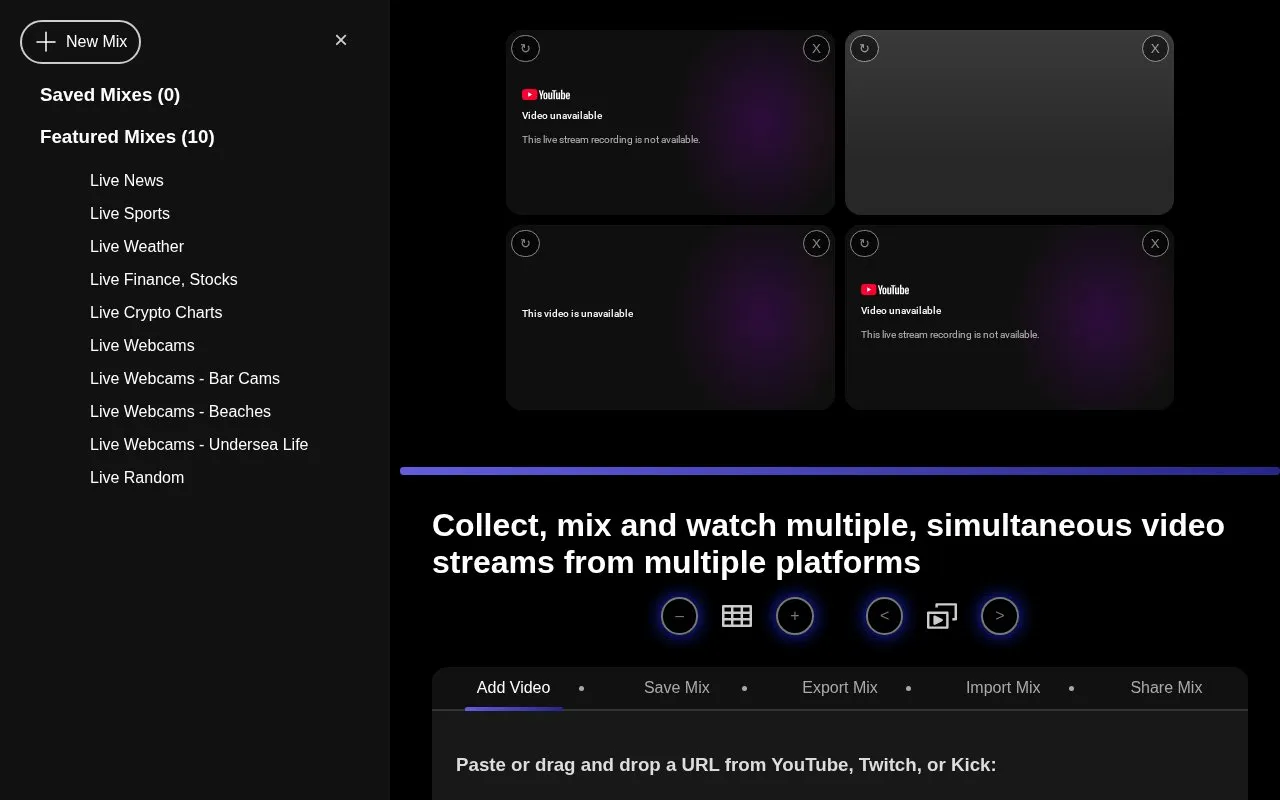Image resolution: width=1280 pixels, height=800 pixels.
Task: Go to previous video with < button
Action: coord(884,616)
